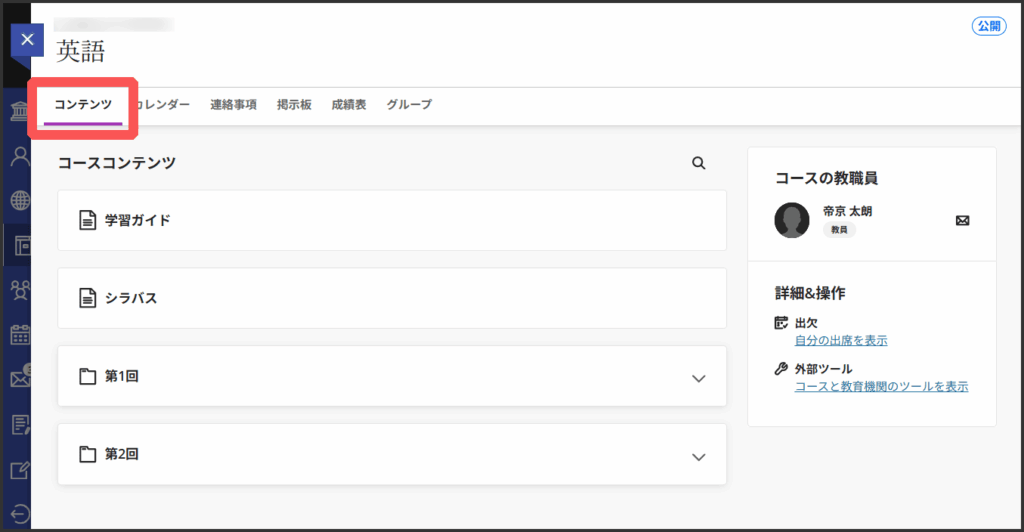Send message to 帝京 太朗 via envelope icon

pyautogui.click(x=962, y=220)
